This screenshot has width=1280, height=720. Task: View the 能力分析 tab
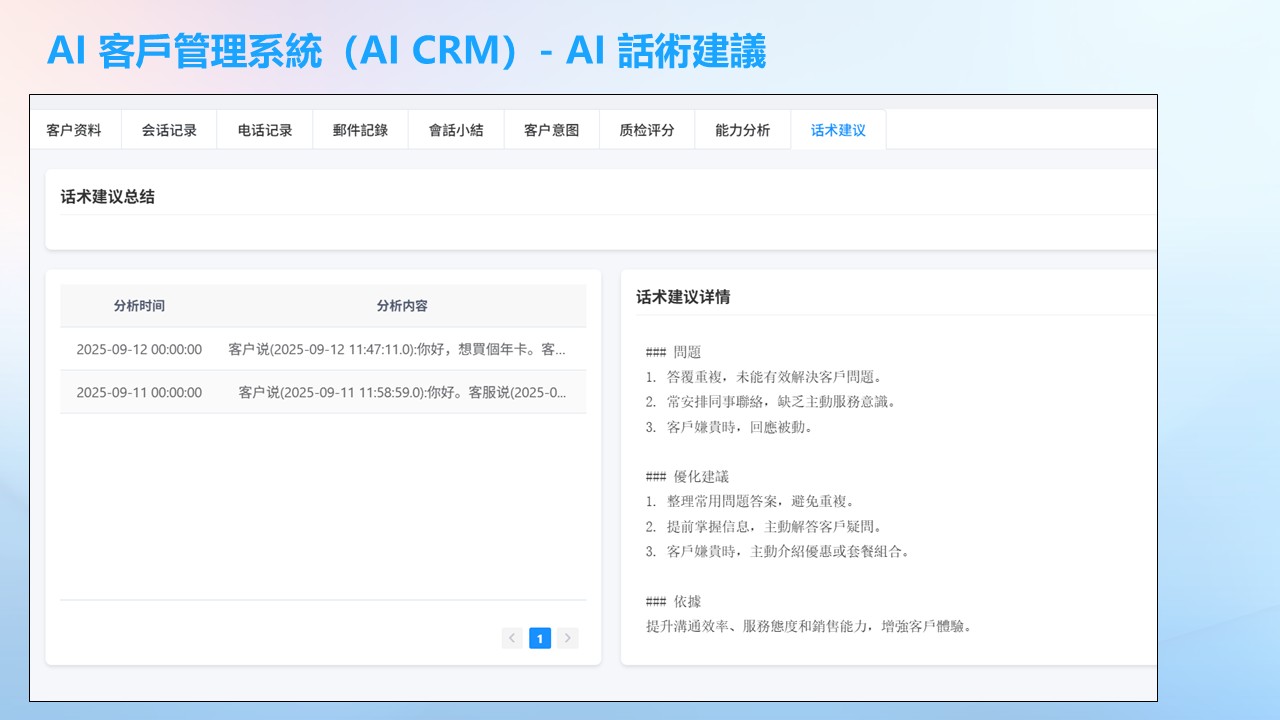tap(742, 130)
